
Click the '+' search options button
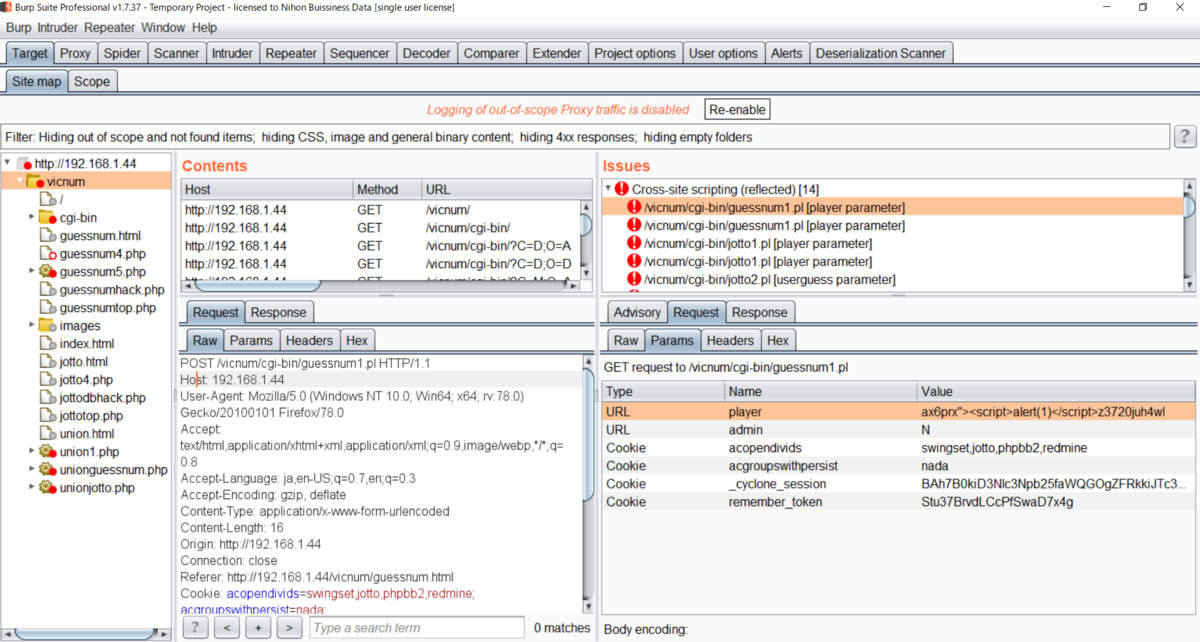[x=258, y=627]
